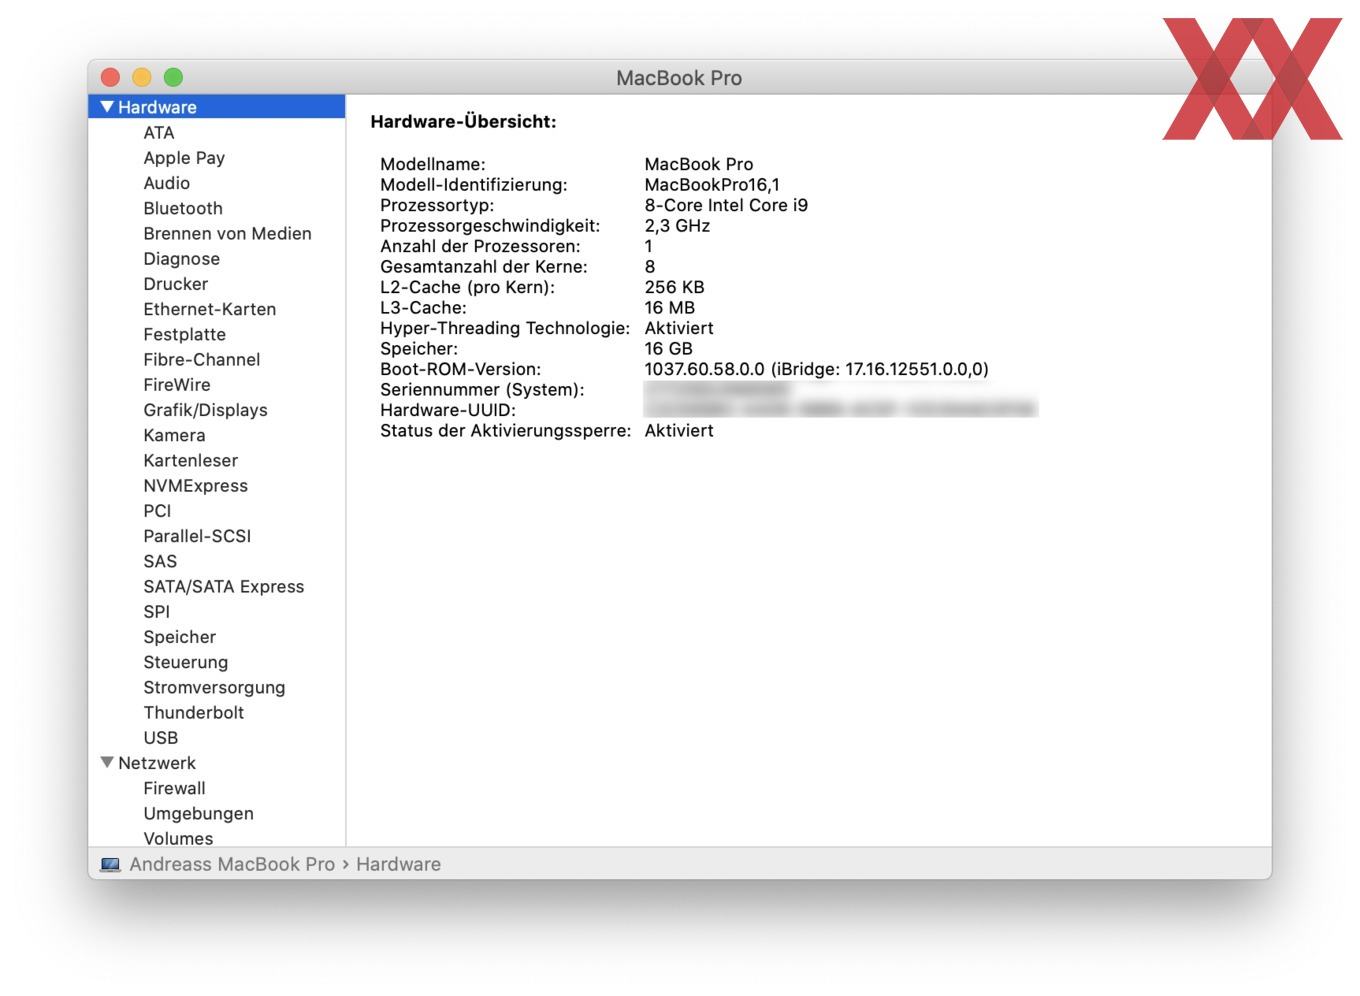Screen dimensions: 1360x996
Task: Collapse the Hardware disclosure triangle
Action: (107, 107)
